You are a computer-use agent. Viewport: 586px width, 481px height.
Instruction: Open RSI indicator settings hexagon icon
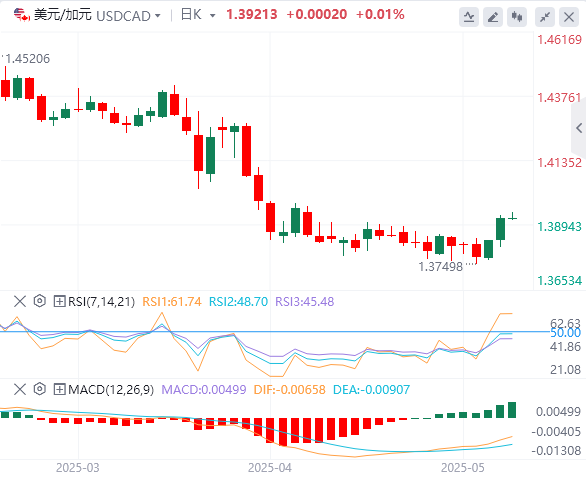(x=39, y=301)
